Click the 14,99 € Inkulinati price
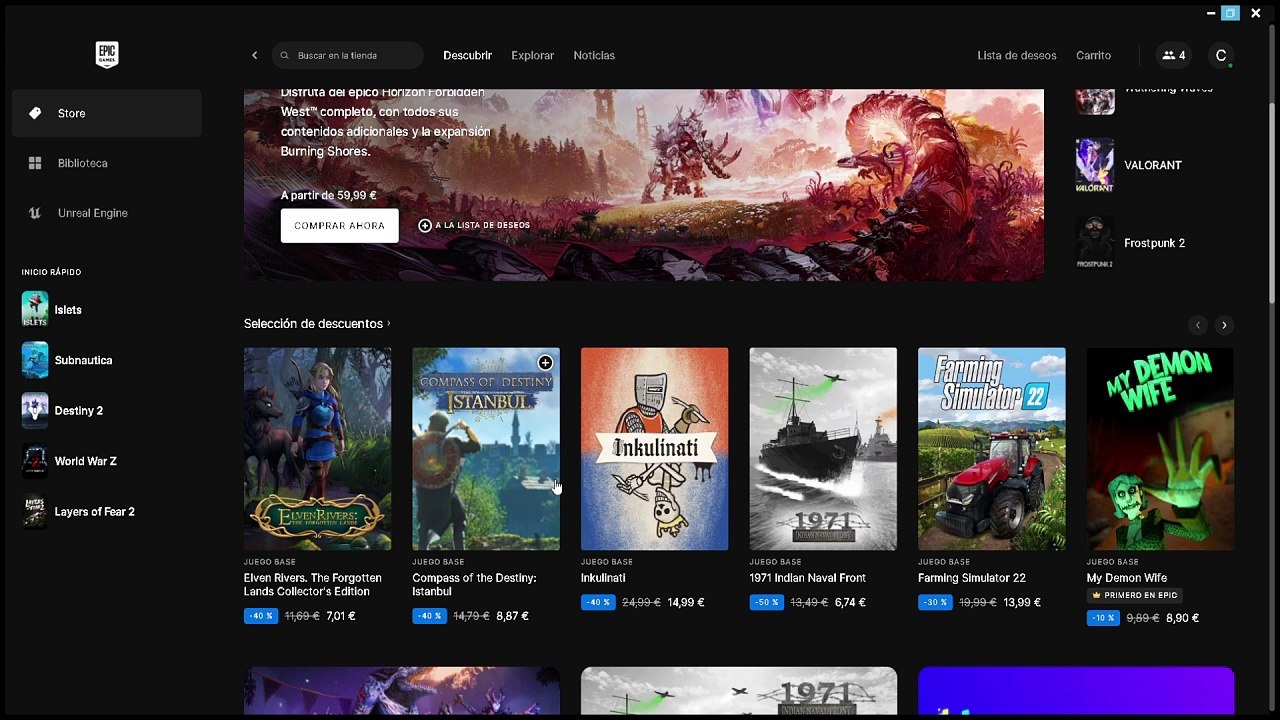Viewport: 1280px width, 720px height. pyautogui.click(x=686, y=602)
